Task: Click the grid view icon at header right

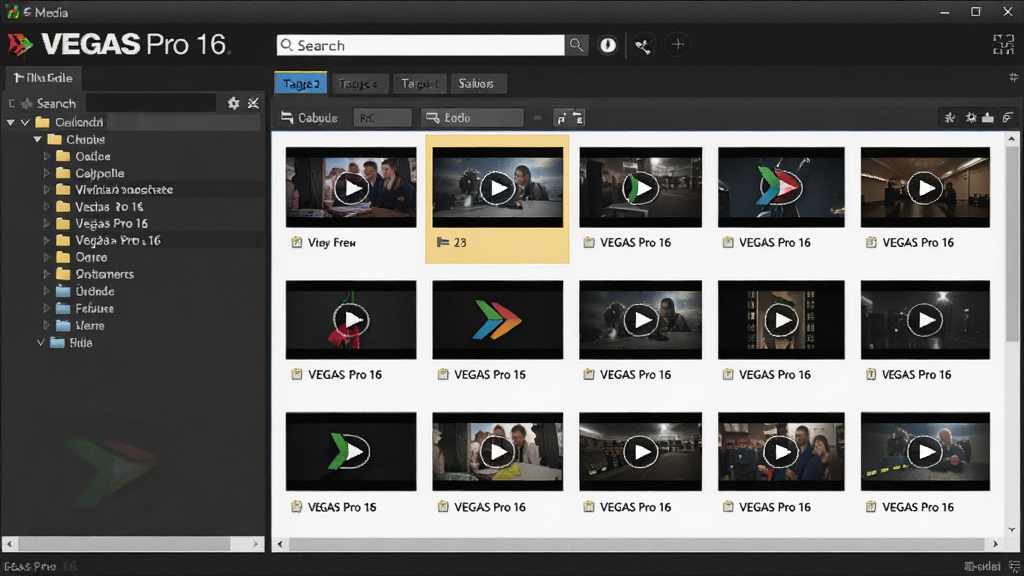Action: pos(1003,44)
